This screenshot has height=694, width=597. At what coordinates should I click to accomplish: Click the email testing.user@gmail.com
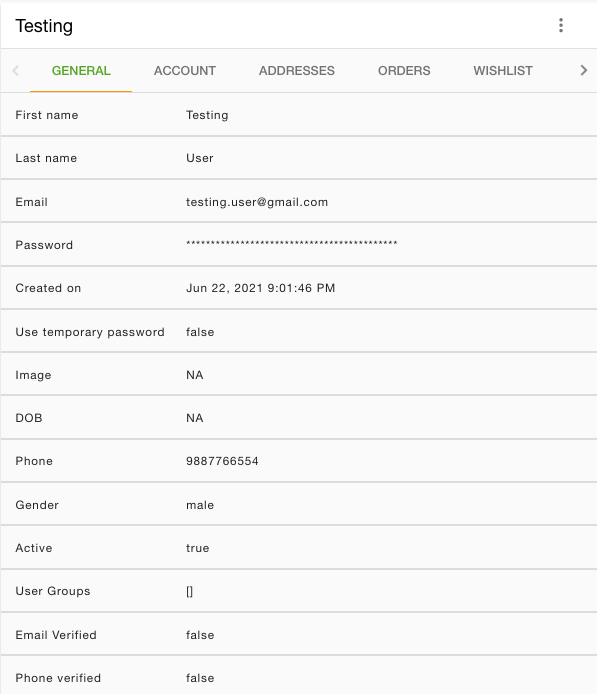click(257, 202)
